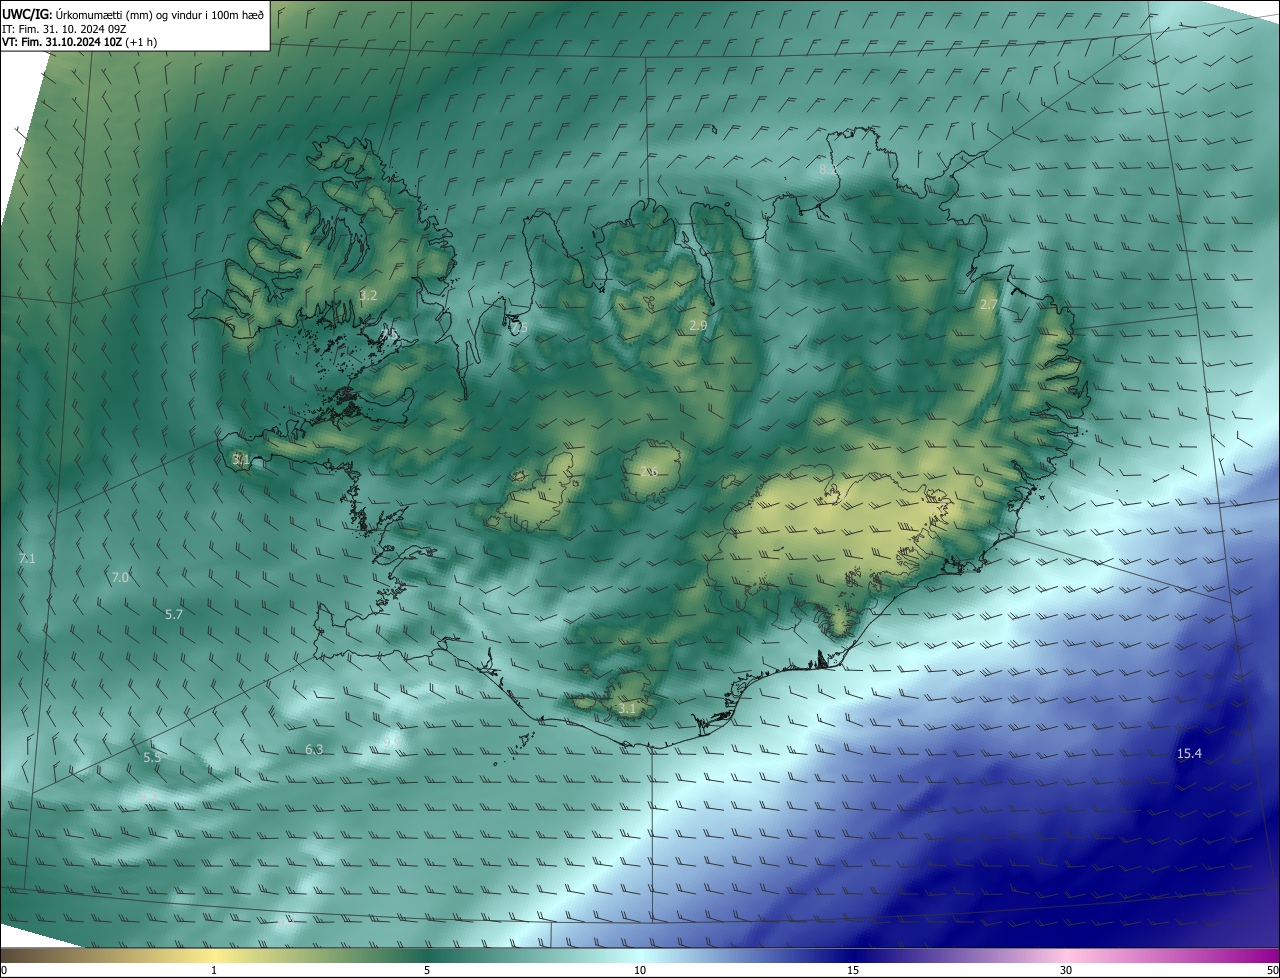Click the 0 tick label on the color scale
Viewport: 1280px width, 978px height.
[x=4, y=970]
